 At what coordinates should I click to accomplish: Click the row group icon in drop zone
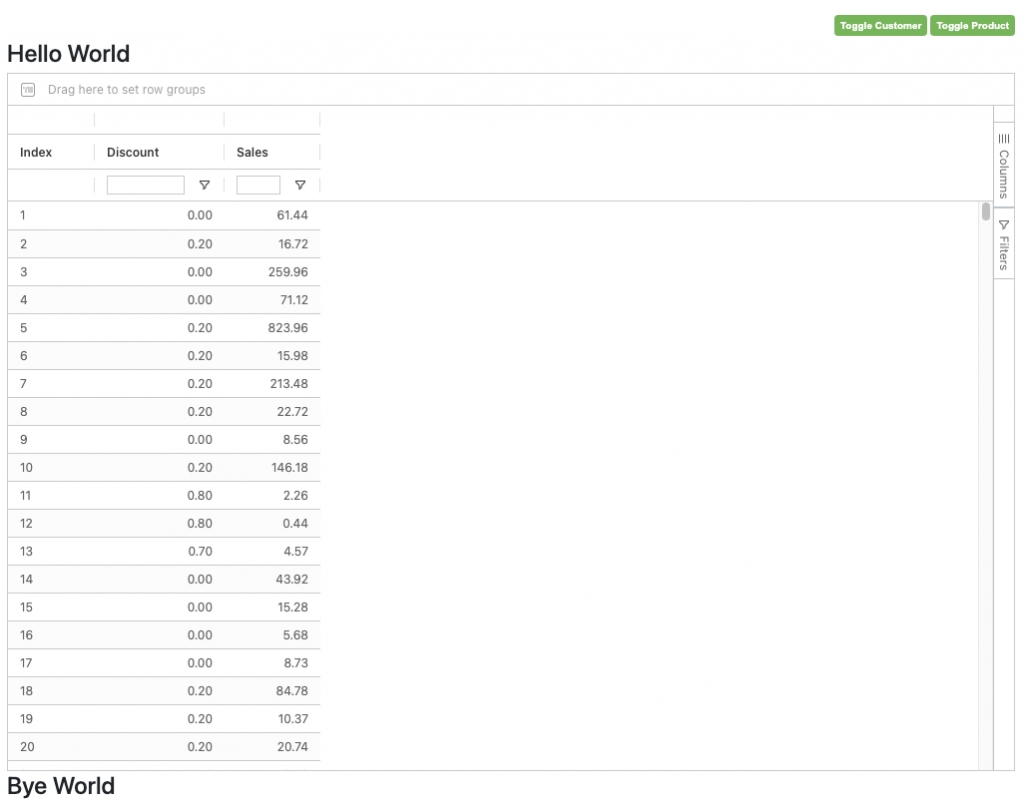coord(28,90)
